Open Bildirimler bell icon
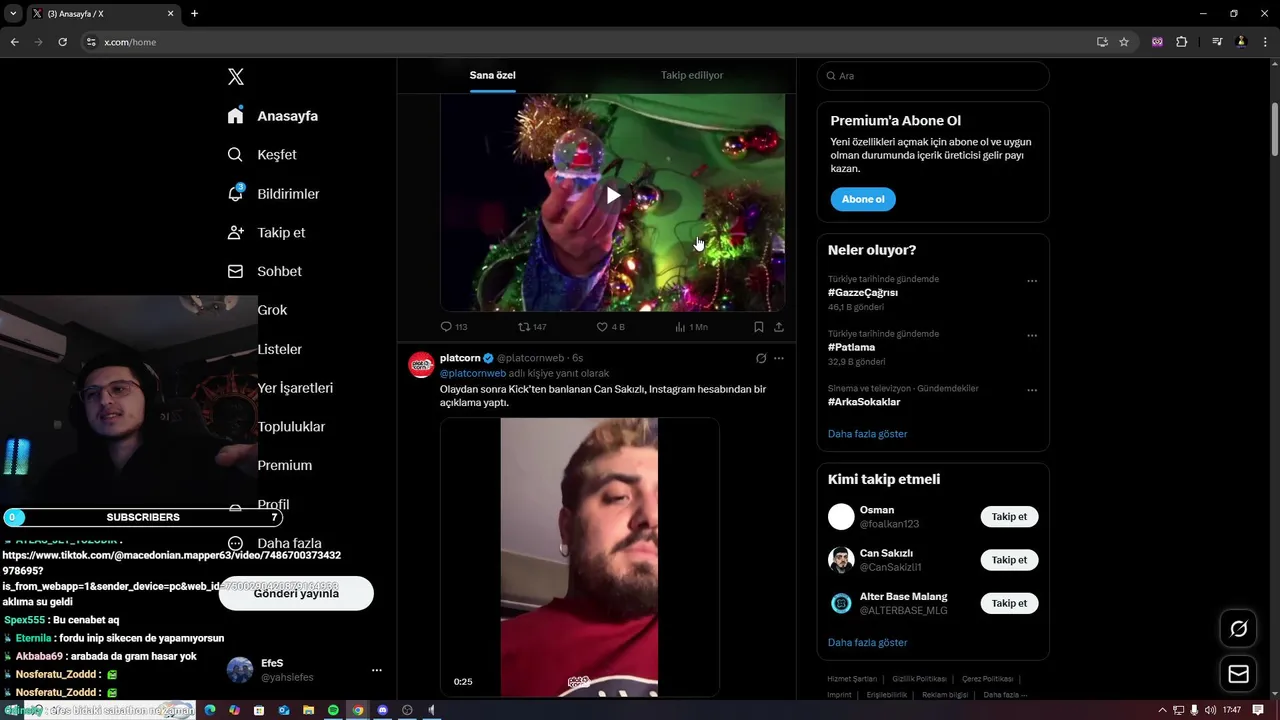Screen dimensions: 1280x720 click(x=235, y=193)
